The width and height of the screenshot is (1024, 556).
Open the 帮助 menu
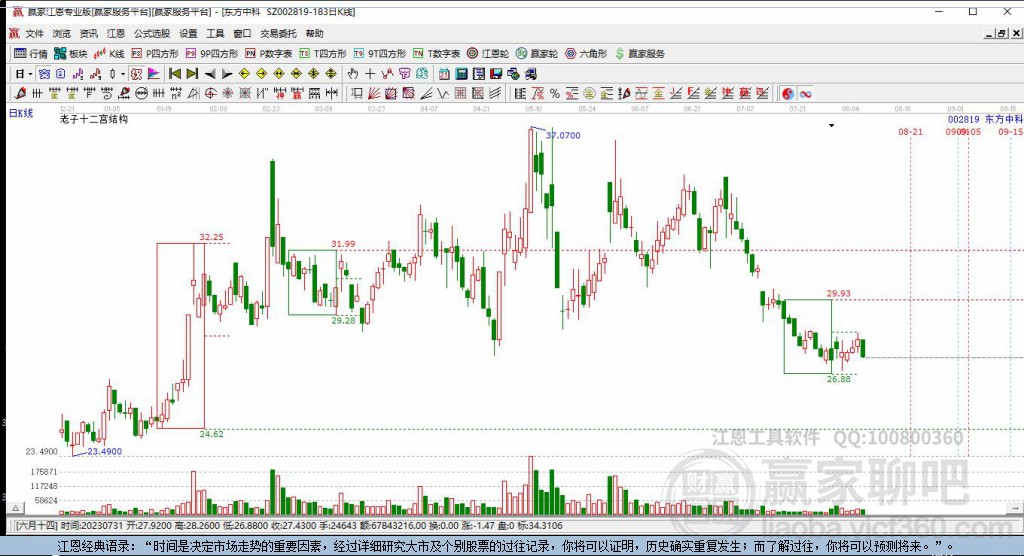coord(314,33)
